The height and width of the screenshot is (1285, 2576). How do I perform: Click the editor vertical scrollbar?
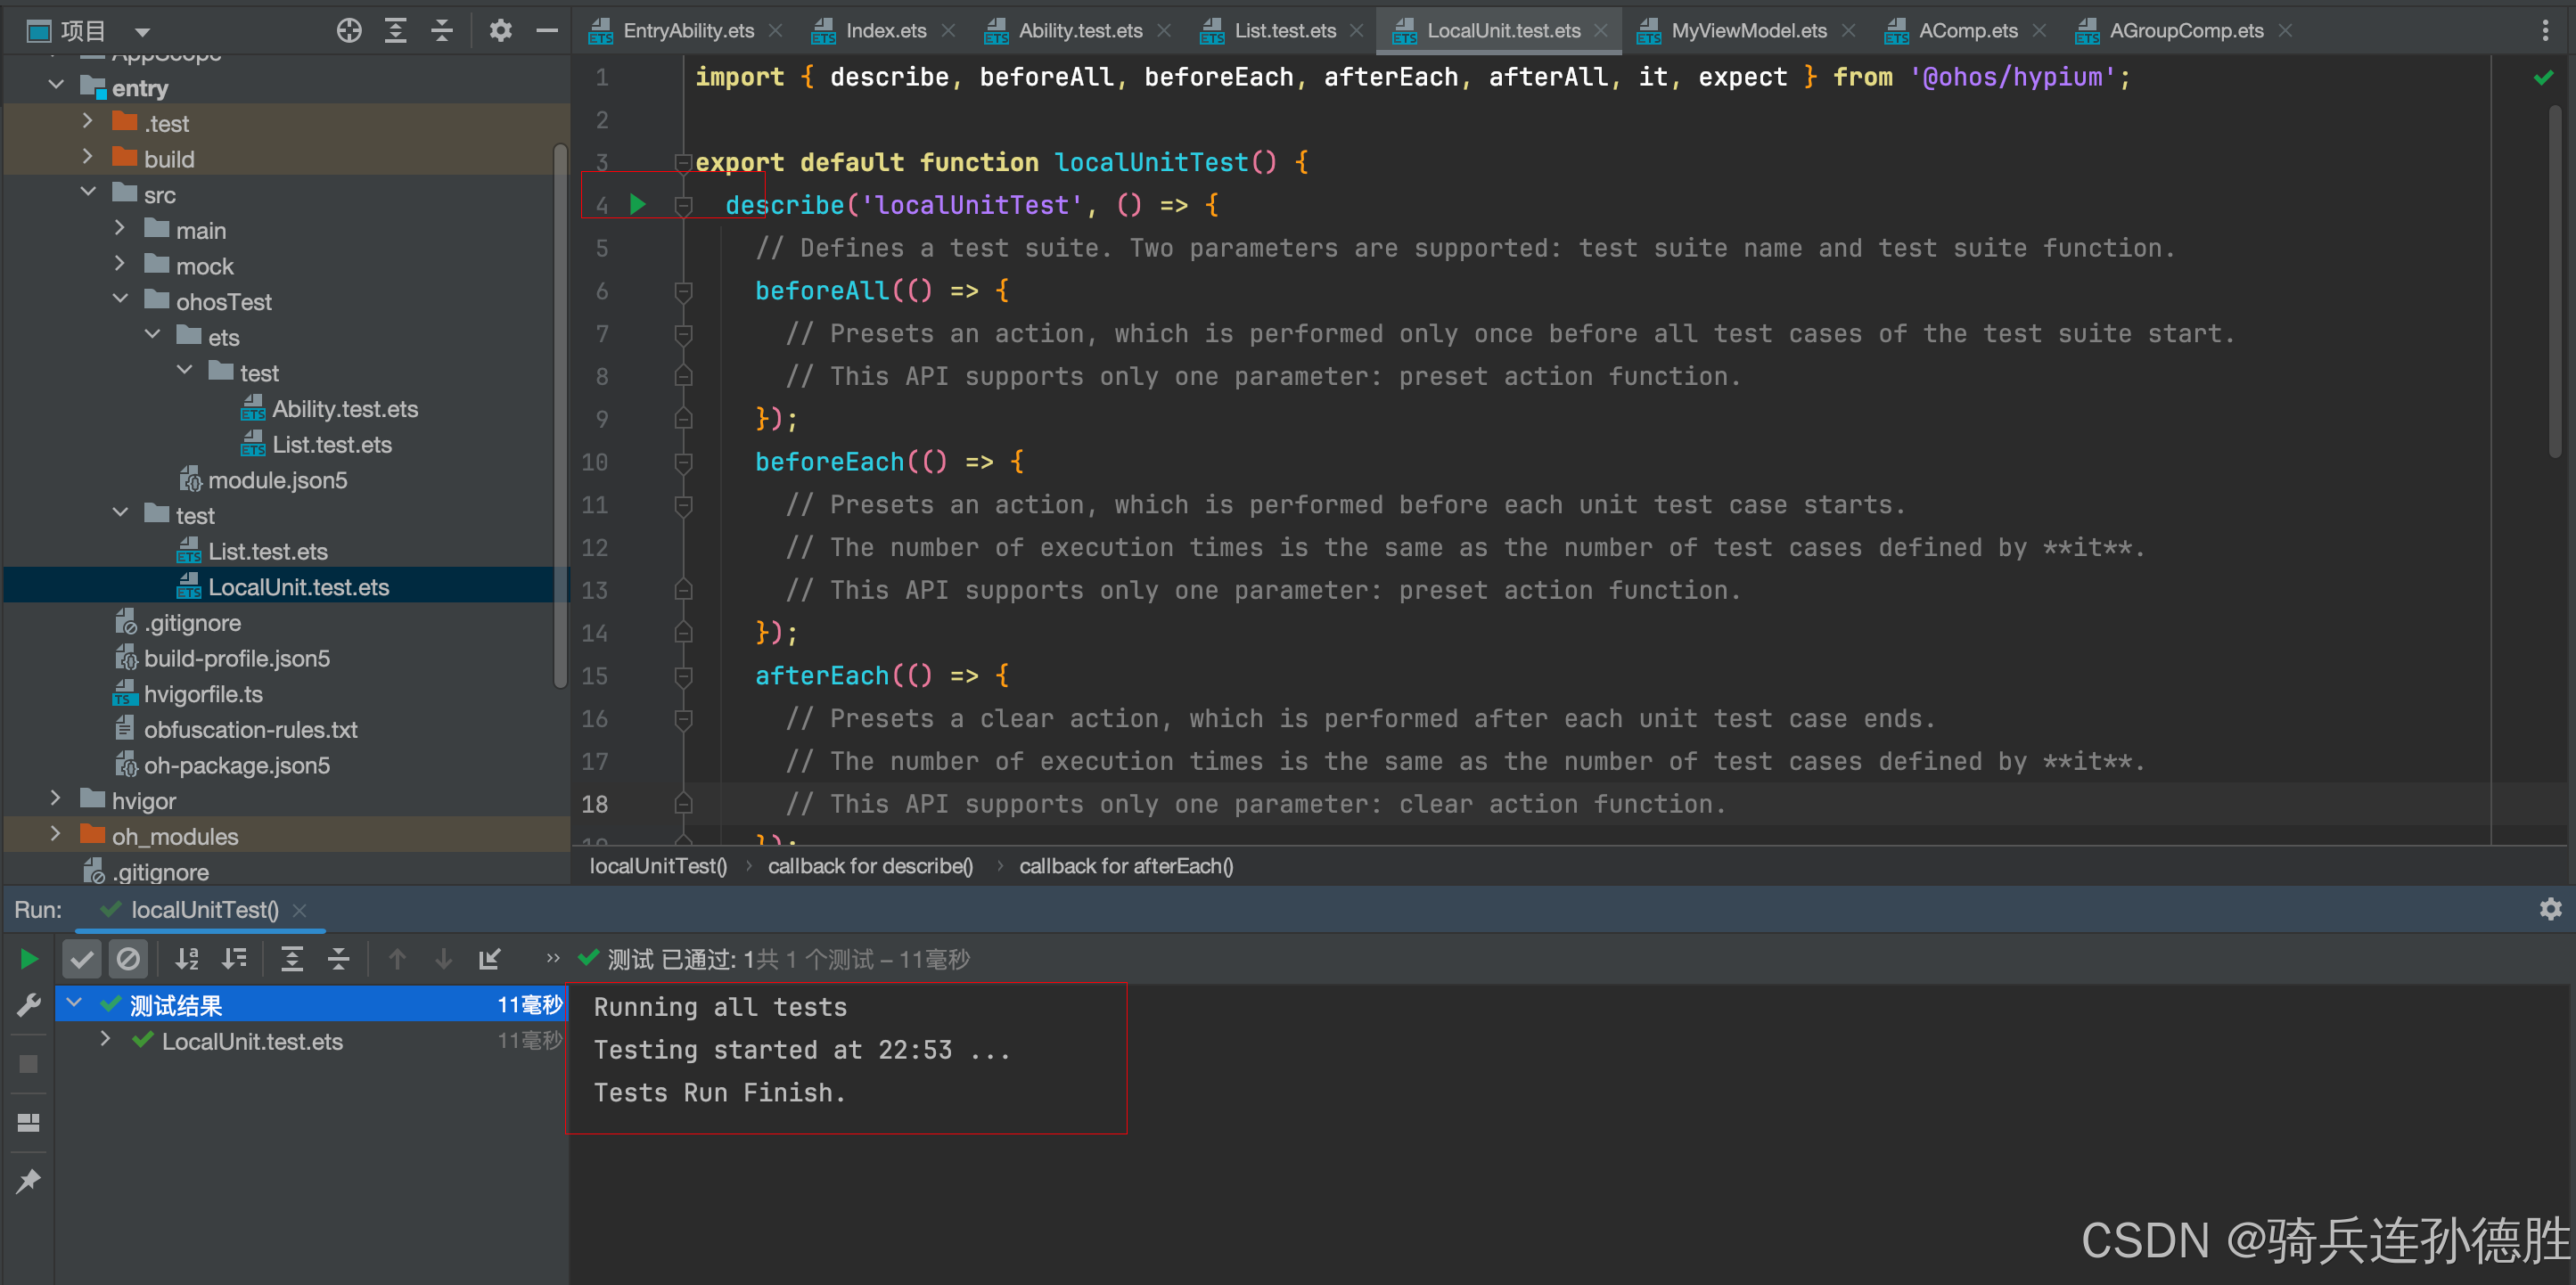tap(2554, 280)
